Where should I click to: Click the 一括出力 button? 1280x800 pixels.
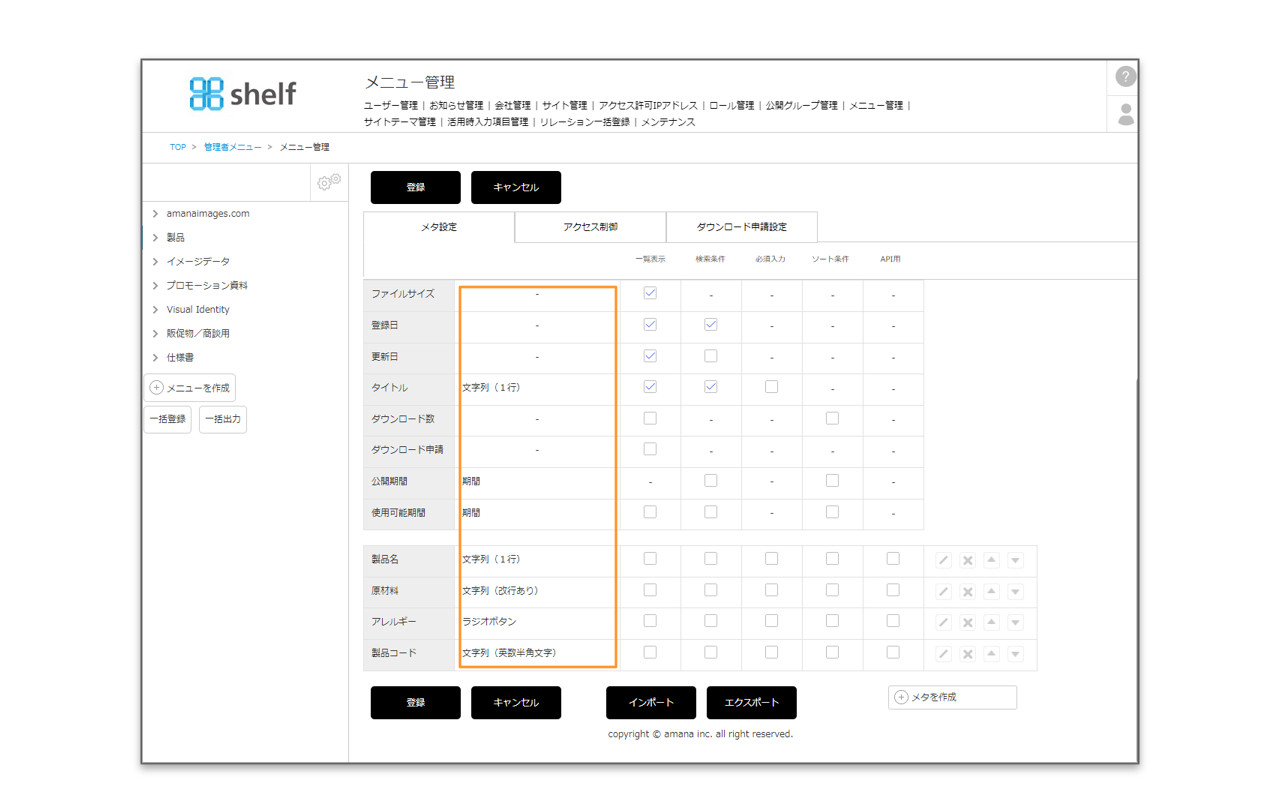pos(223,419)
